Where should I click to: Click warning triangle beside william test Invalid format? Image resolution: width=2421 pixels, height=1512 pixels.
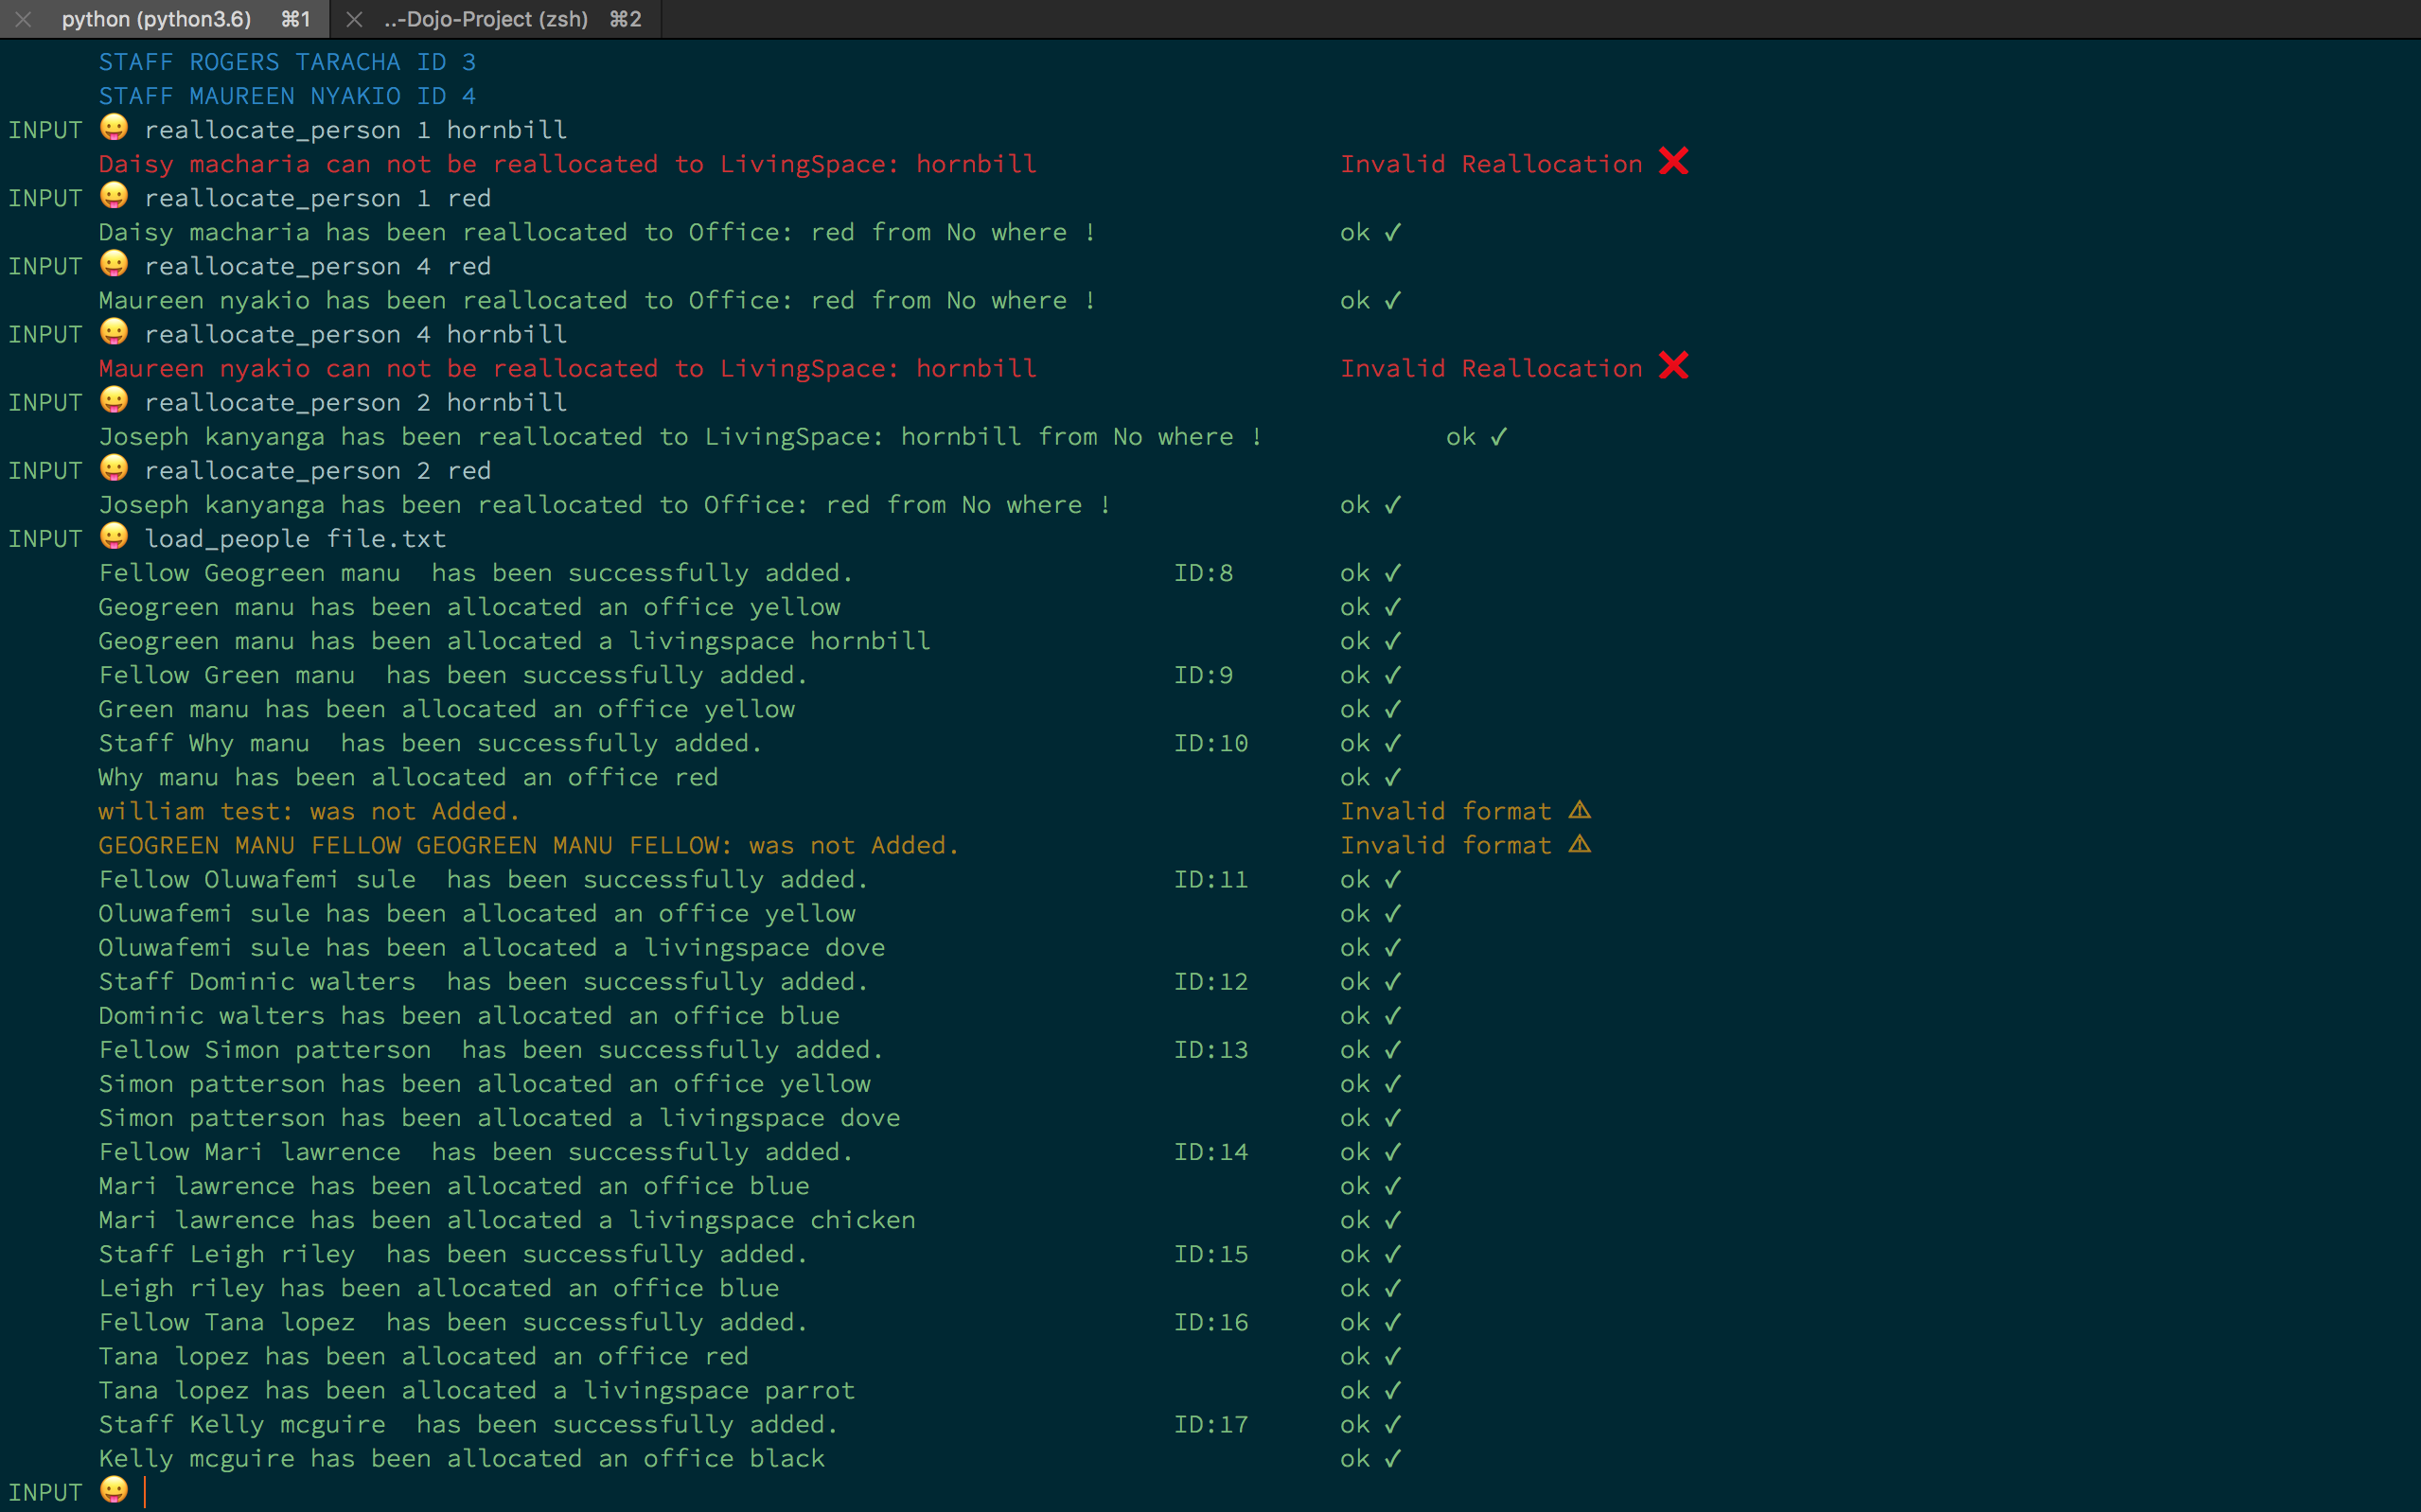tap(1579, 810)
